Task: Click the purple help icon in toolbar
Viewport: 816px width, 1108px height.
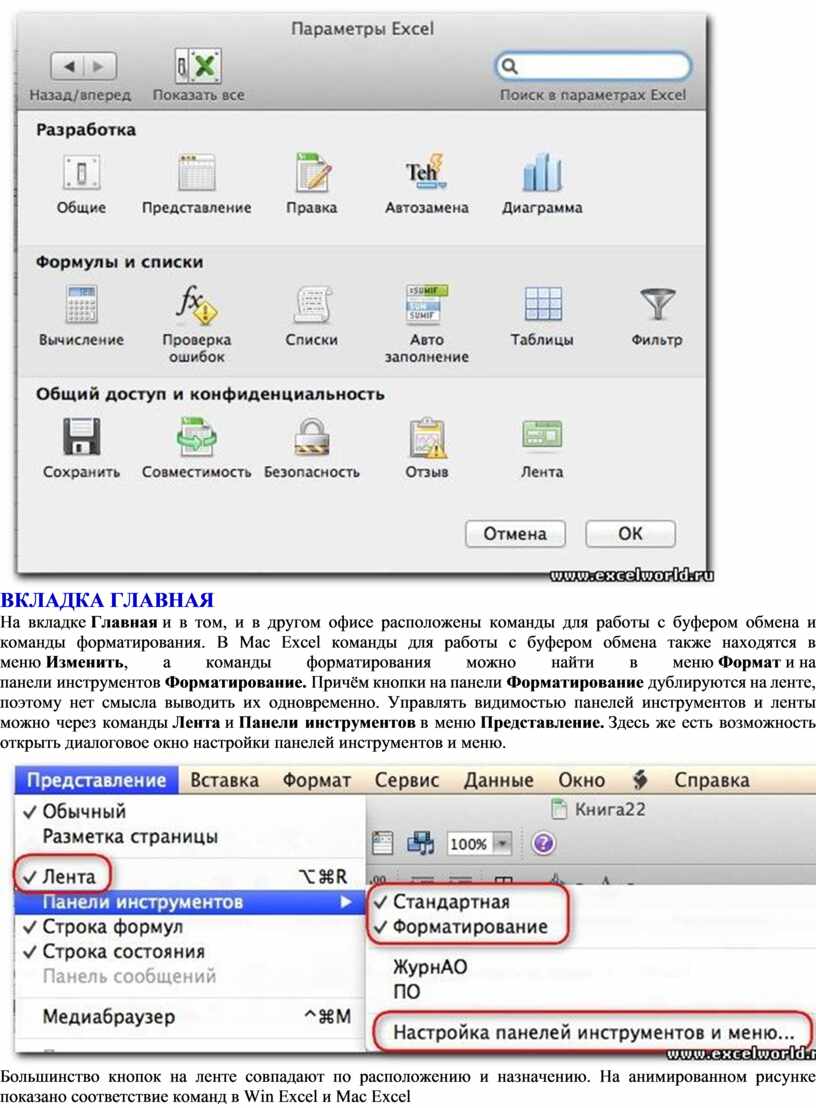Action: pyautogui.click(x=543, y=844)
